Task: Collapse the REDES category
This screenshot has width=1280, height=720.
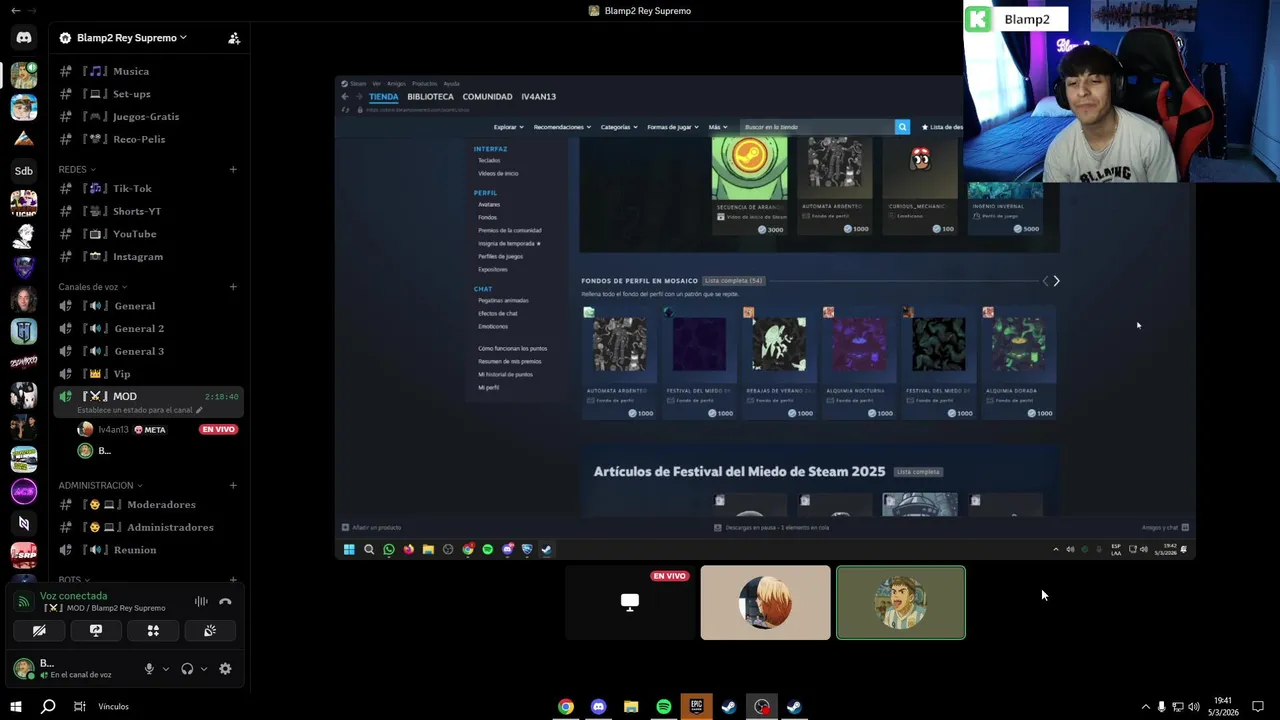Action: coord(77,169)
